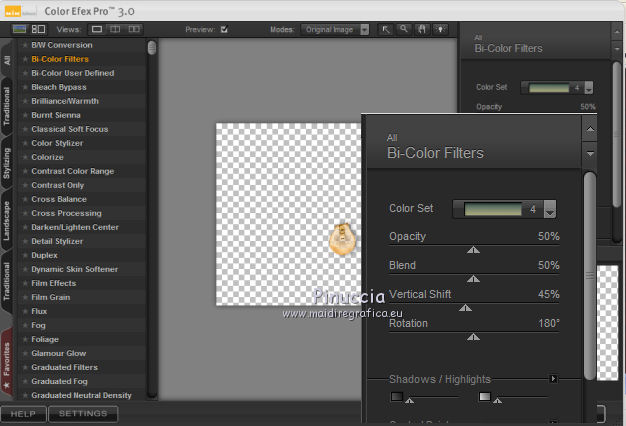Open the Landscape category tab

coord(7,220)
